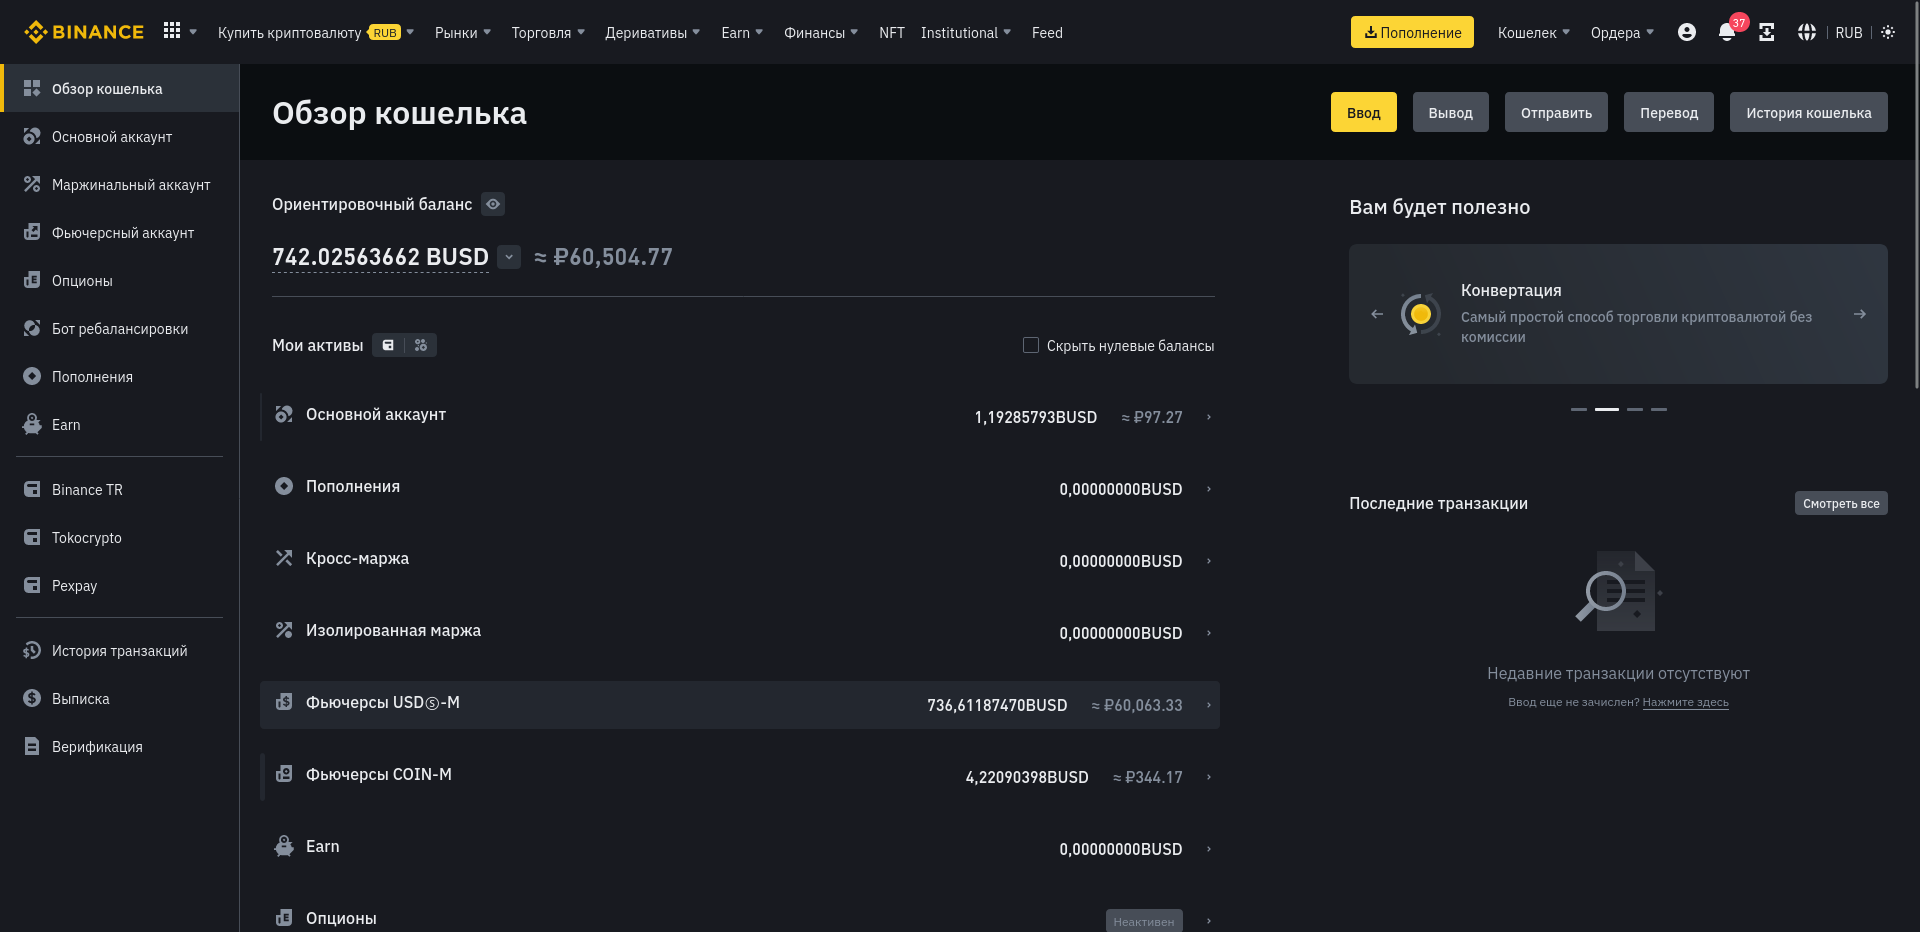Click Смотреть все transactions button
Viewport: 1920px width, 932px height.
point(1841,503)
